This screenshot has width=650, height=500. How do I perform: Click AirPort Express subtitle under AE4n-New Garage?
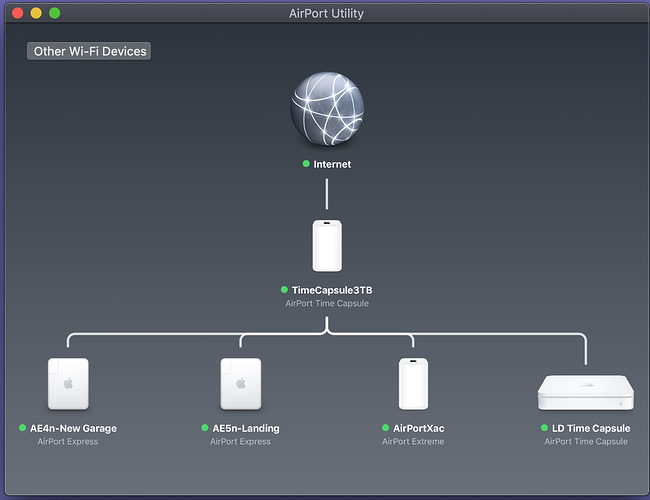68,442
